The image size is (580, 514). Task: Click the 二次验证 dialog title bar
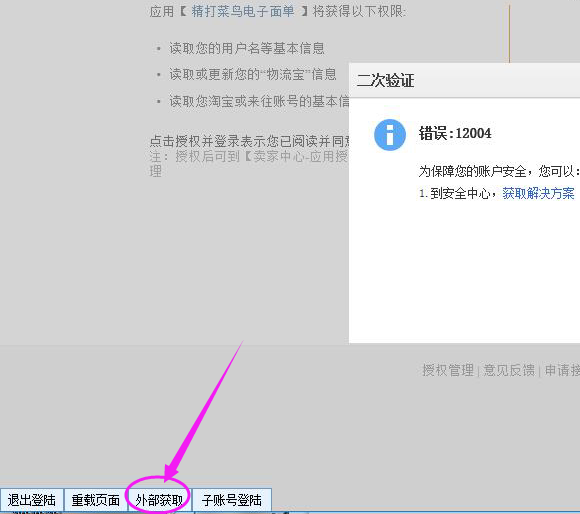pyautogui.click(x=465, y=80)
